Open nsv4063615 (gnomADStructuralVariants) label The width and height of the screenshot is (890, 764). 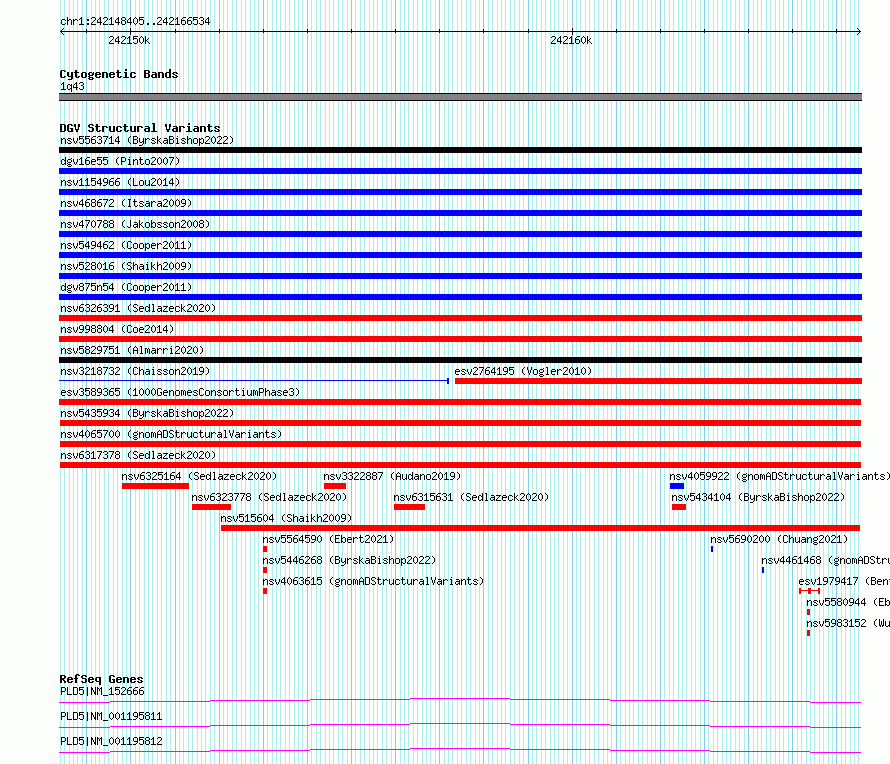click(373, 581)
